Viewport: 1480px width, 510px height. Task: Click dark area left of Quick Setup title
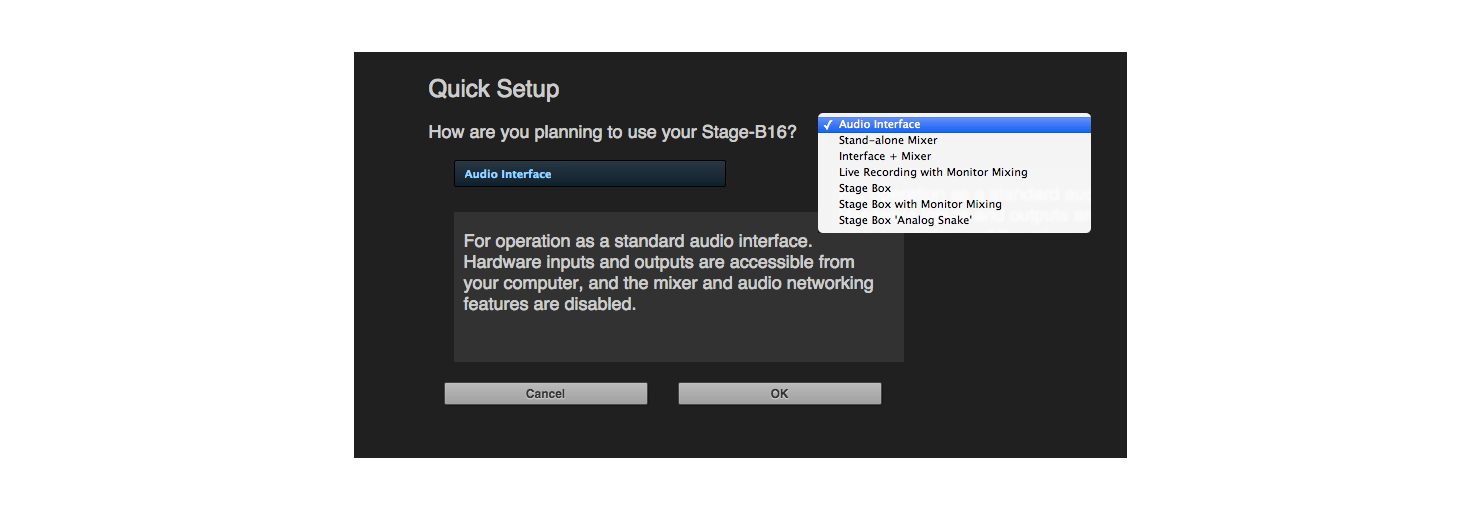tap(390, 89)
